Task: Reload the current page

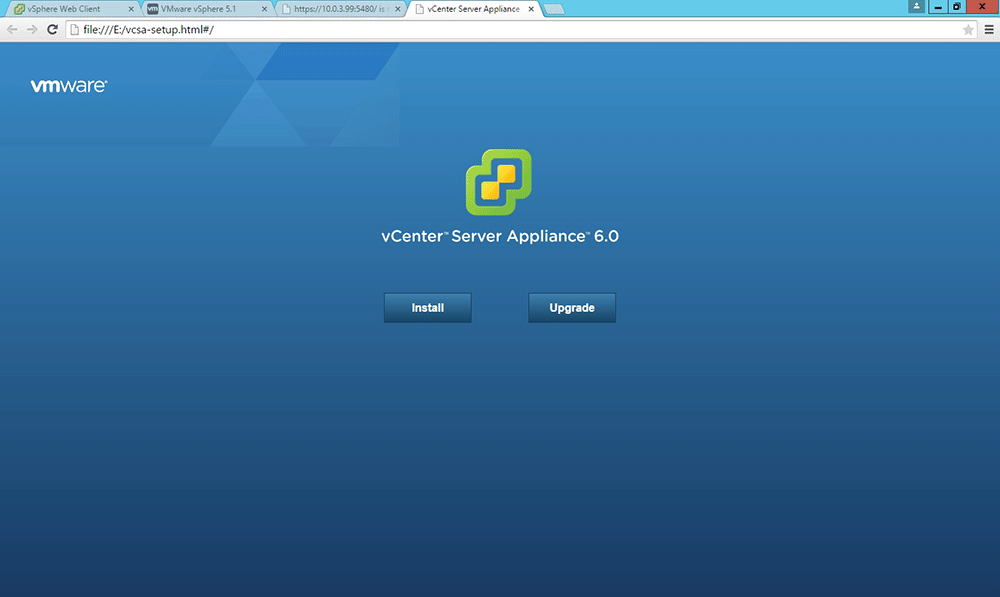Action: coord(52,29)
